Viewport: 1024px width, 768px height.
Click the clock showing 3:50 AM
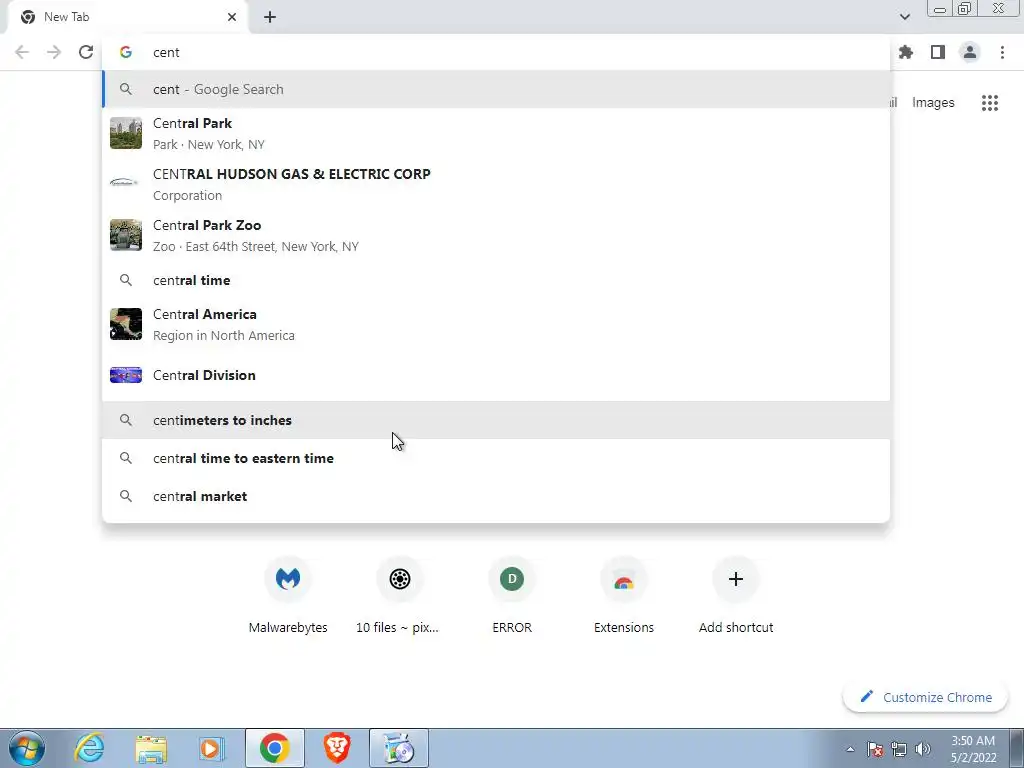pos(973,749)
